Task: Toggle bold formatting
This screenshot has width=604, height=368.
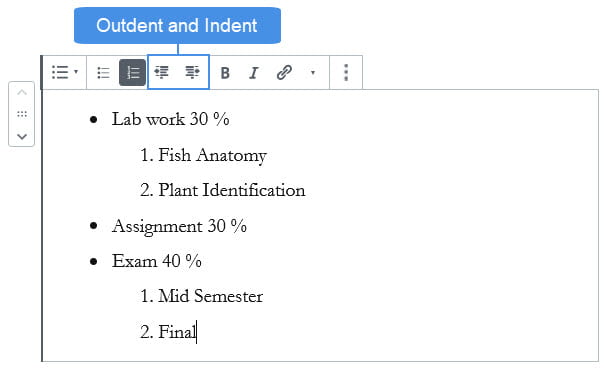Action: 225,72
